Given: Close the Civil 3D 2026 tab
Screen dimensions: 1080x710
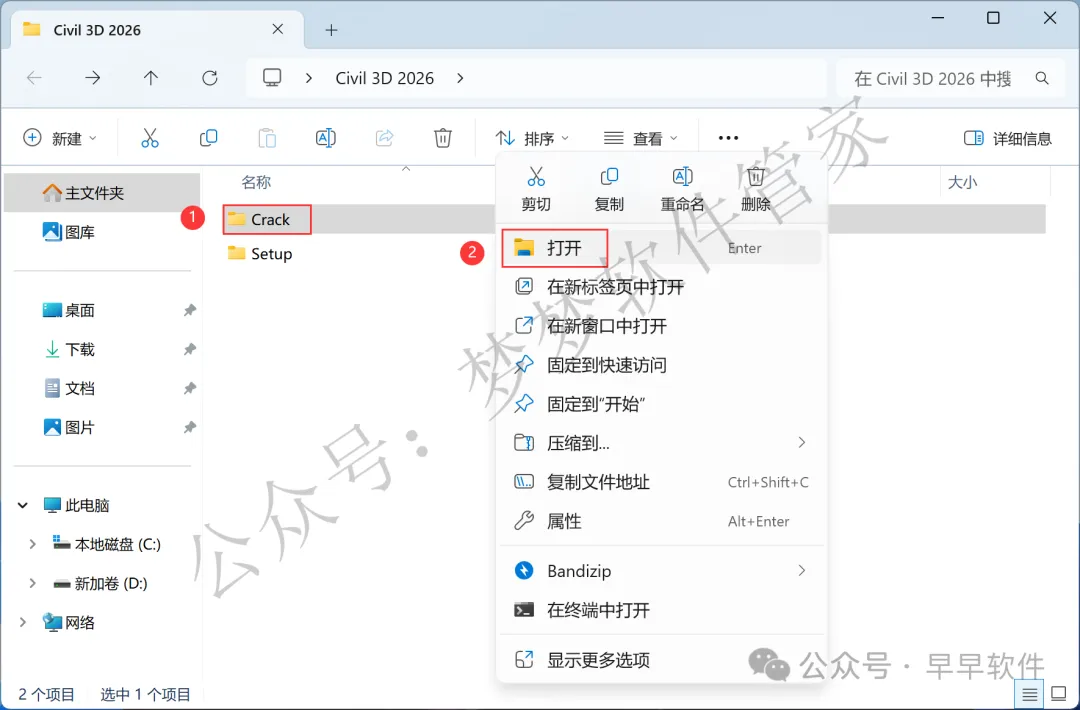Looking at the screenshot, I should [x=278, y=29].
